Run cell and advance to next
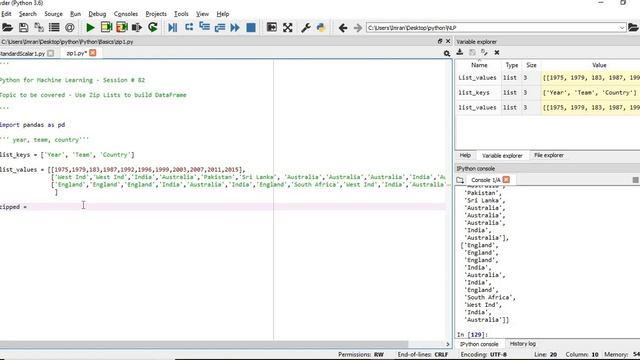 point(122,28)
